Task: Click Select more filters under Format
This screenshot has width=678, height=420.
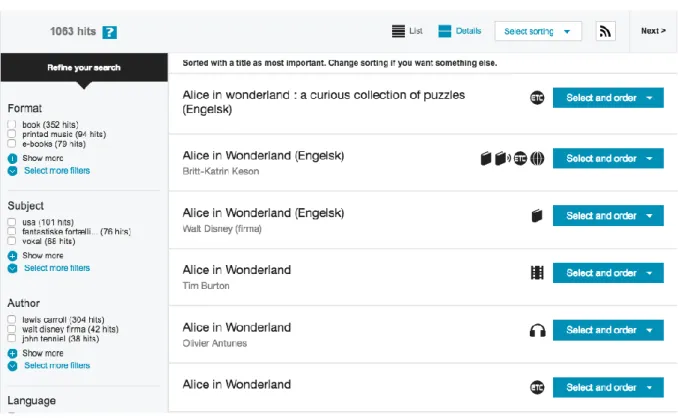Action: pyautogui.click(x=57, y=171)
